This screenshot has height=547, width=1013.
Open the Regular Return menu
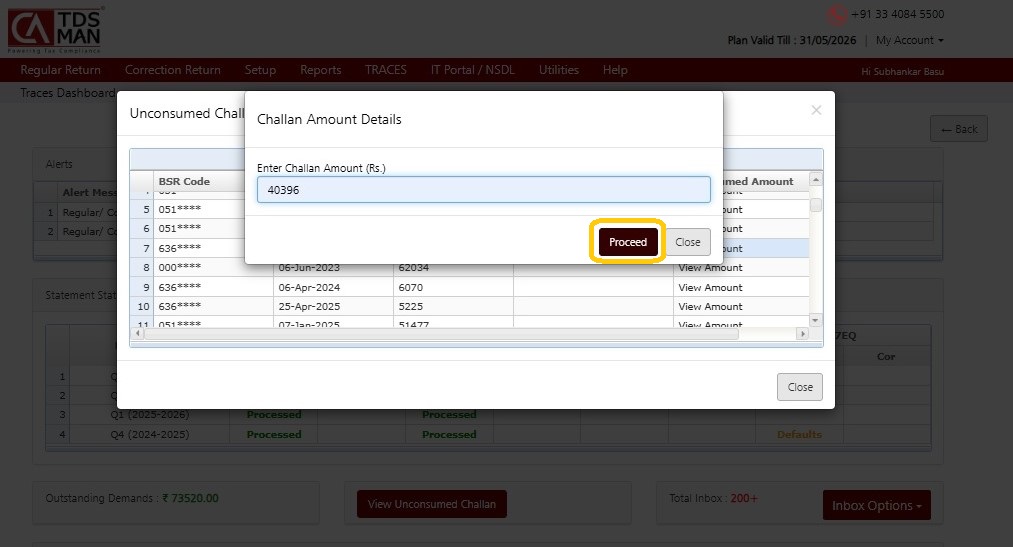pyautogui.click(x=60, y=70)
